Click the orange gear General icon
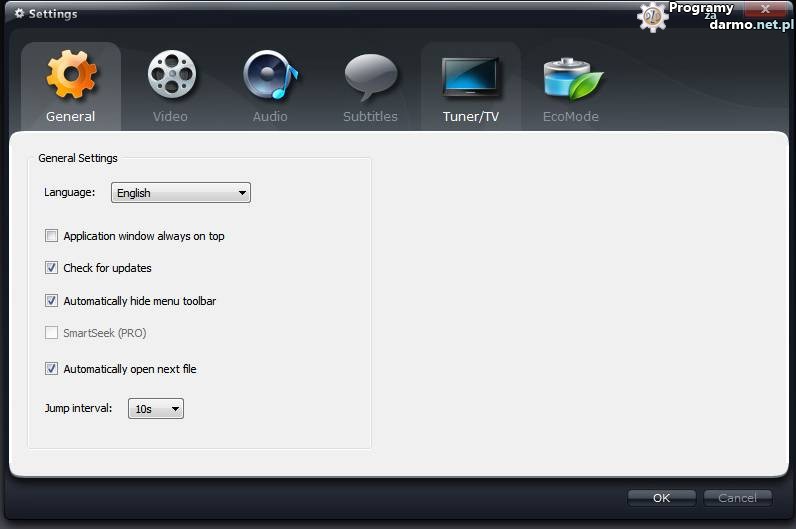The image size is (796, 529). (71, 76)
